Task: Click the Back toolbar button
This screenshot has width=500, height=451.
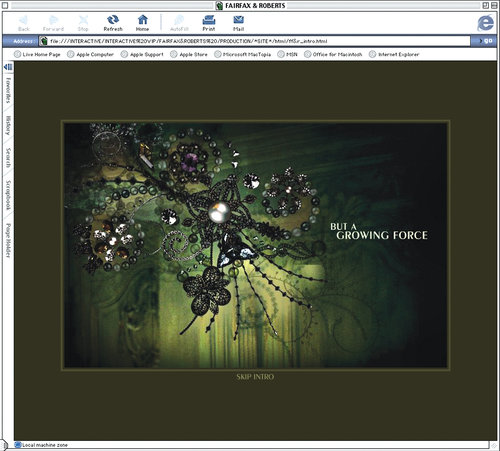Action: [x=23, y=23]
